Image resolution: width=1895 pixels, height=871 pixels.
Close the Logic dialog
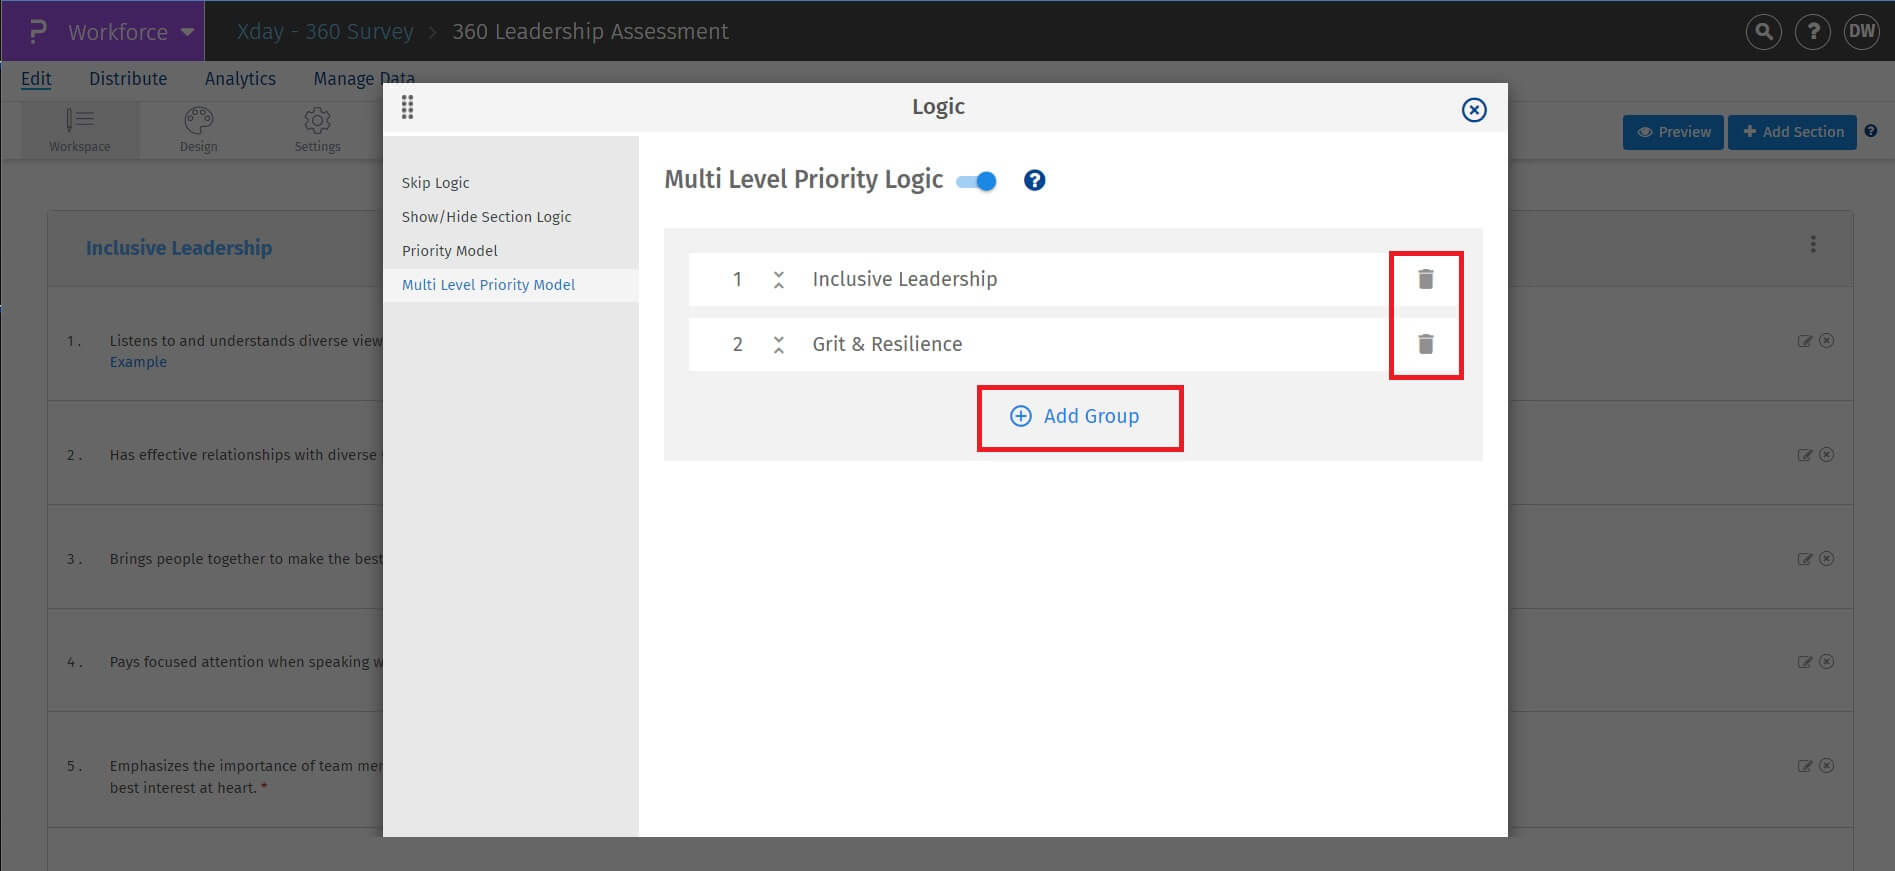(x=1473, y=110)
